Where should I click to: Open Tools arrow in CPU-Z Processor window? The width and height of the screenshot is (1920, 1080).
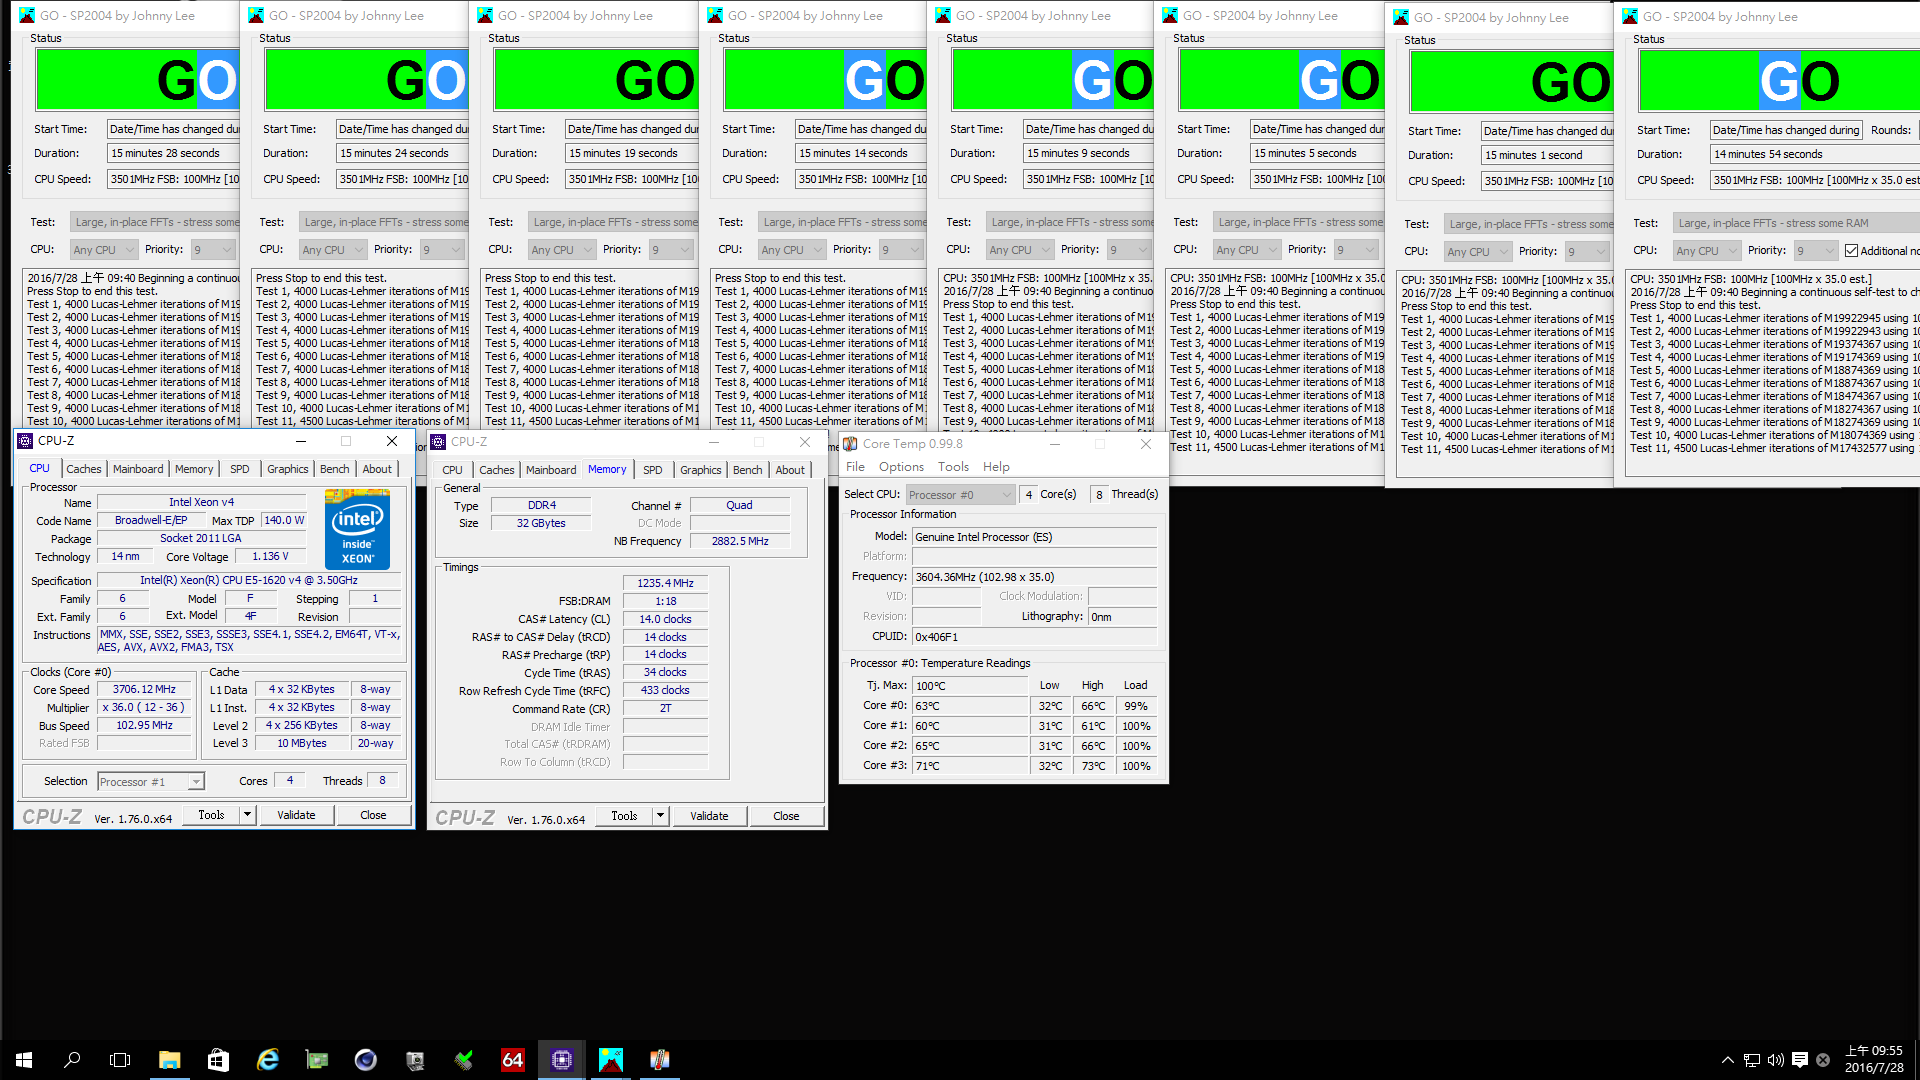click(247, 815)
